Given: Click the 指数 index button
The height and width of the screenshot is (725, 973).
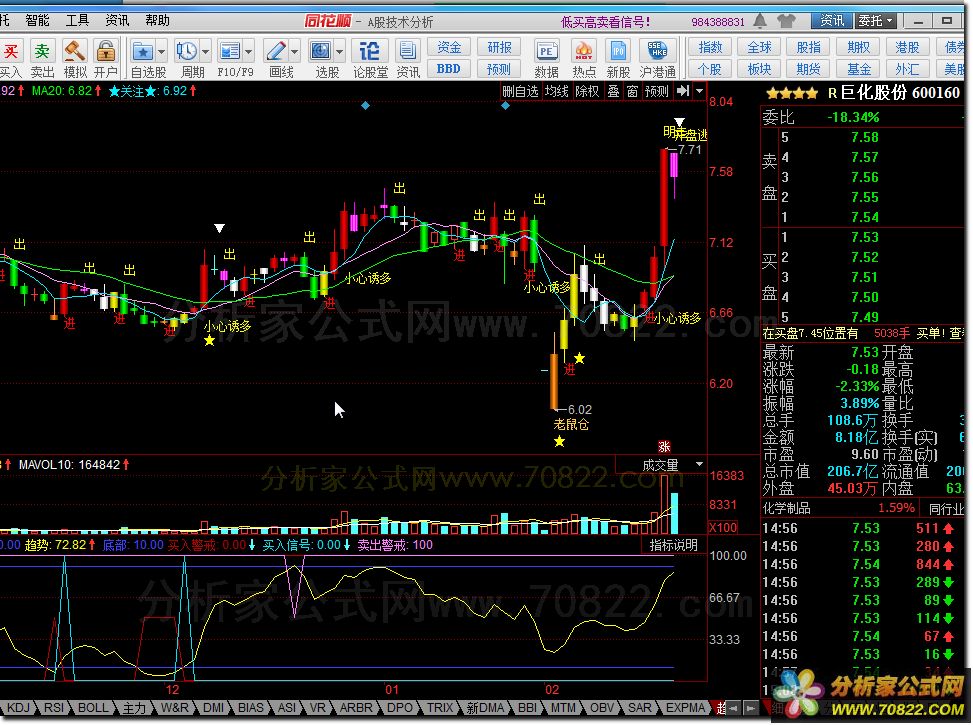Looking at the screenshot, I should (710, 47).
